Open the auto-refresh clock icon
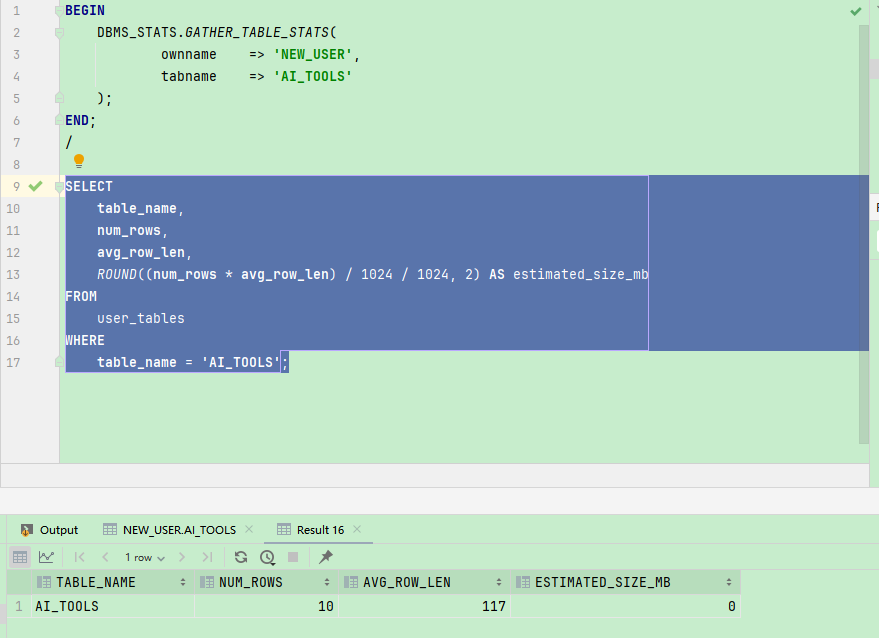This screenshot has height=638, width=879. pos(267,557)
